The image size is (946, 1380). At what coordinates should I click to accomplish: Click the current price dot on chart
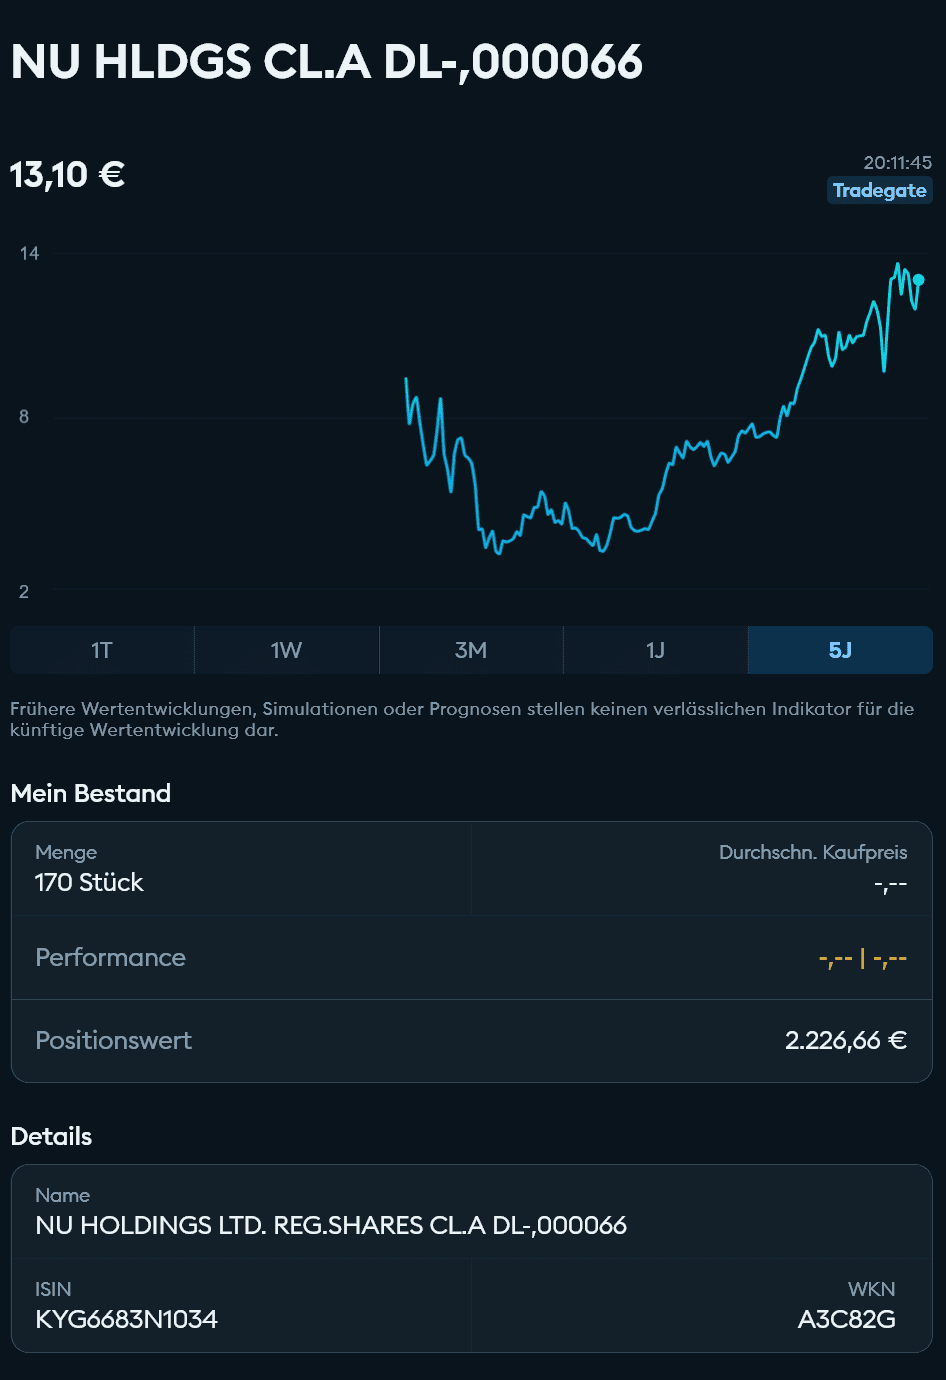pos(918,280)
